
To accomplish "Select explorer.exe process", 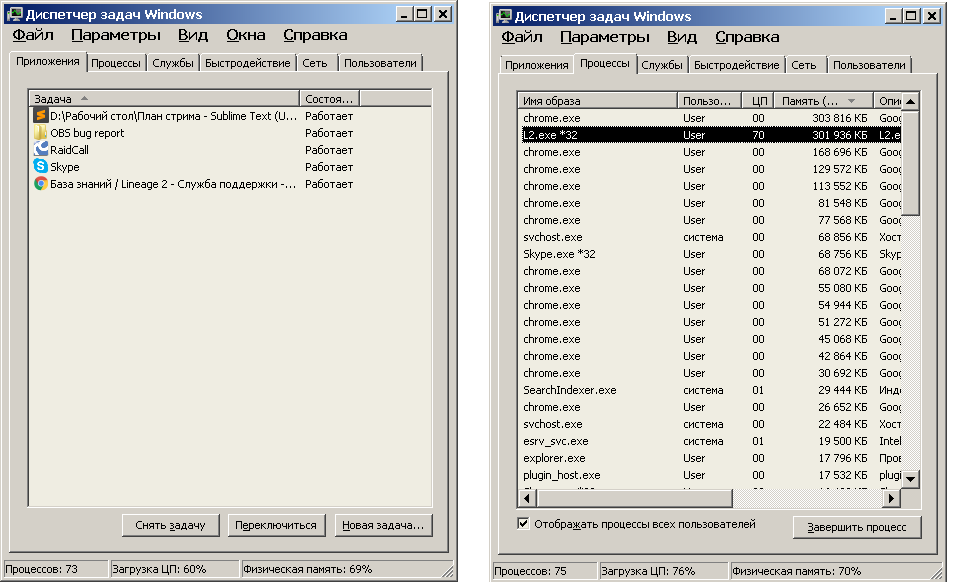I will coord(711,458).
